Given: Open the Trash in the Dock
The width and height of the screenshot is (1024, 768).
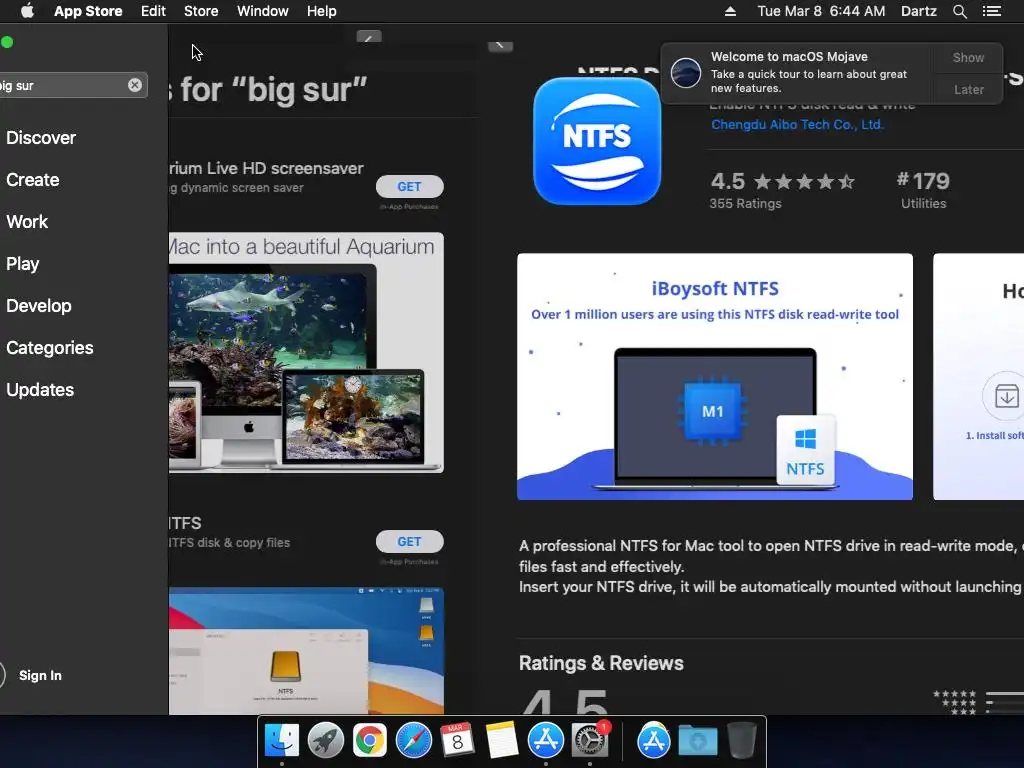Looking at the screenshot, I should pos(742,741).
